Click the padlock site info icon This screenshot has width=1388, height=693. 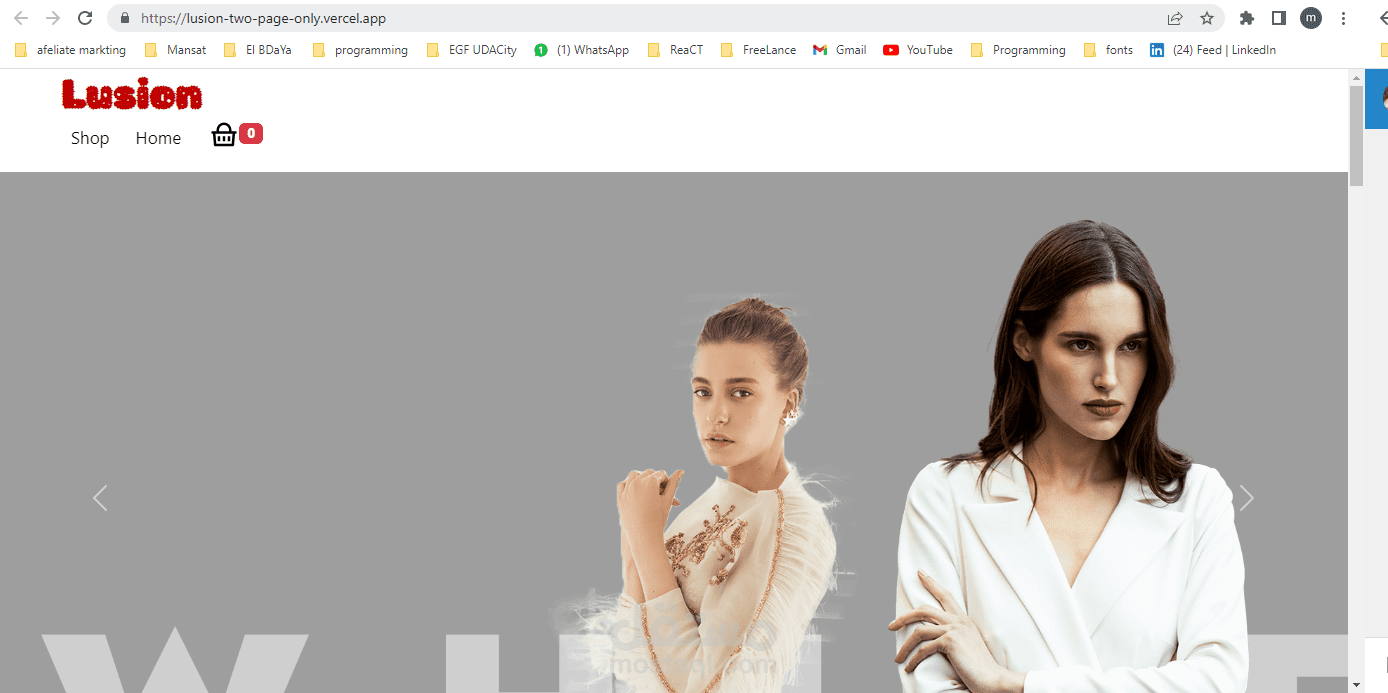(x=124, y=18)
